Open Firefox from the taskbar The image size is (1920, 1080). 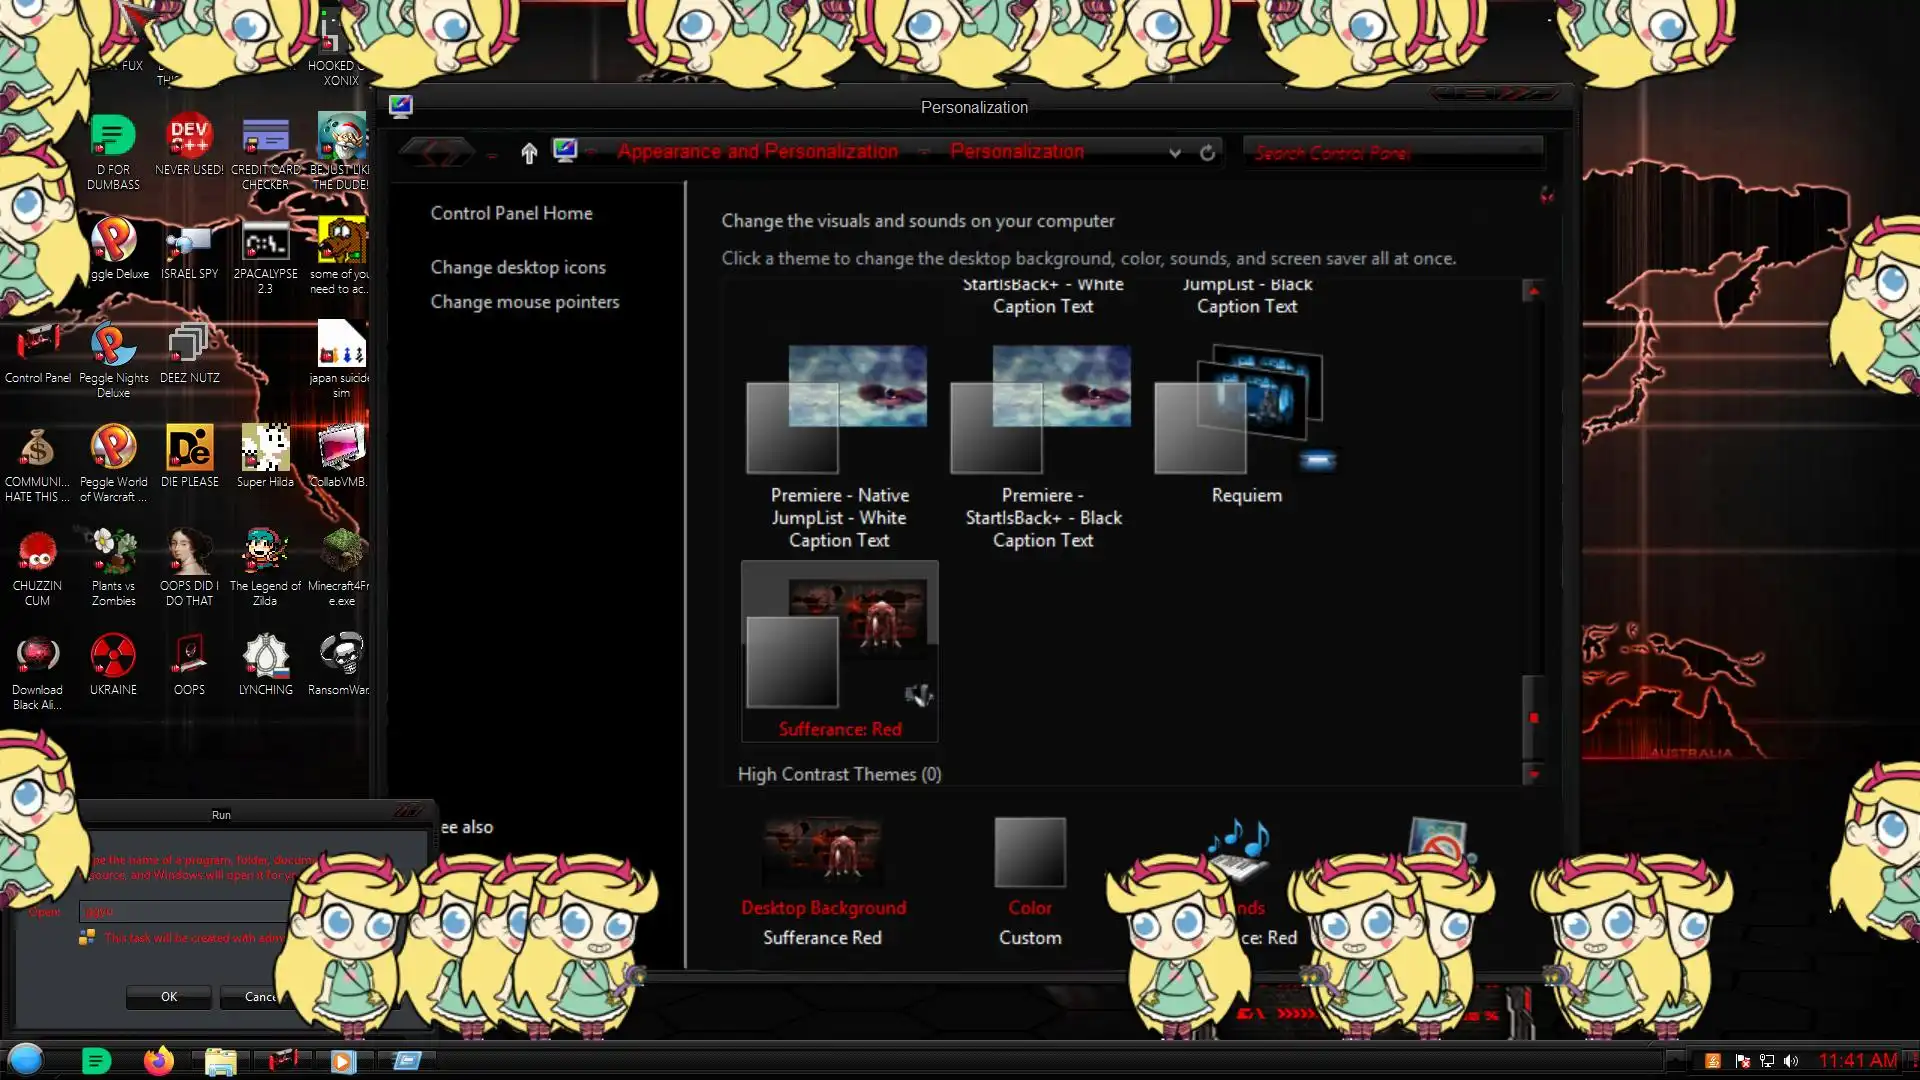(158, 1060)
